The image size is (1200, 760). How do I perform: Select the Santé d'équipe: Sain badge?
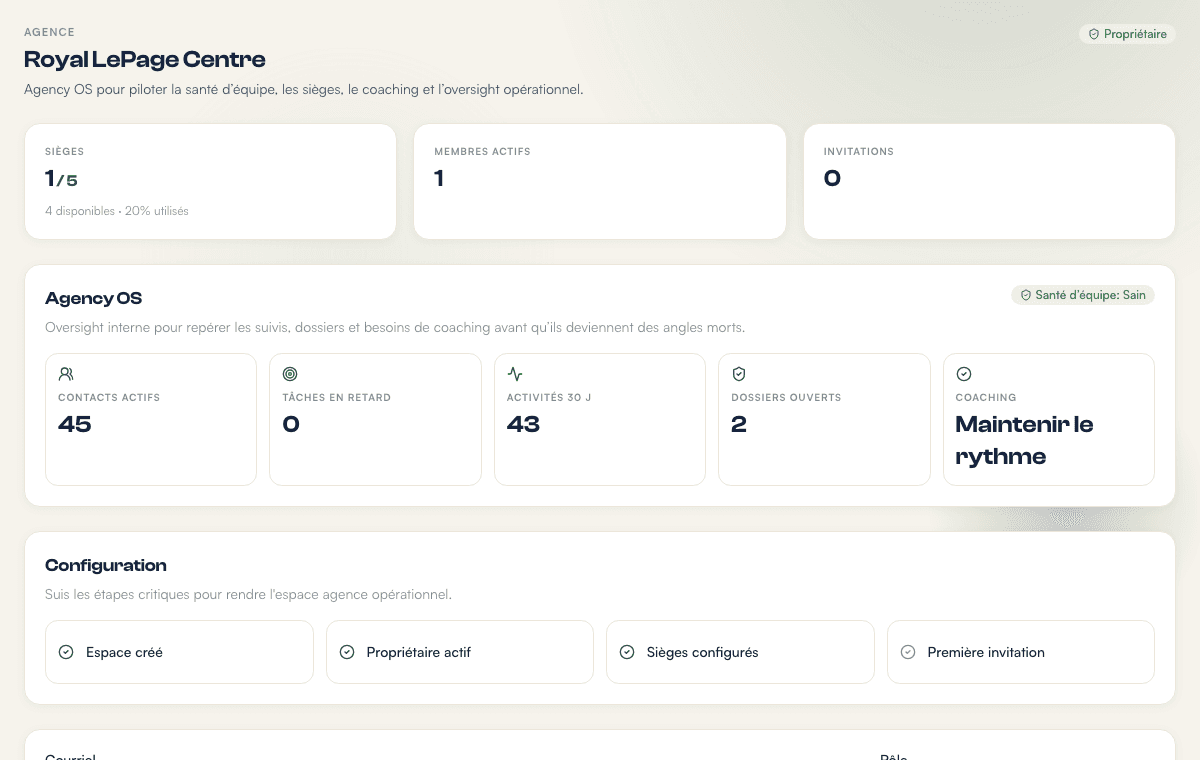1083,295
